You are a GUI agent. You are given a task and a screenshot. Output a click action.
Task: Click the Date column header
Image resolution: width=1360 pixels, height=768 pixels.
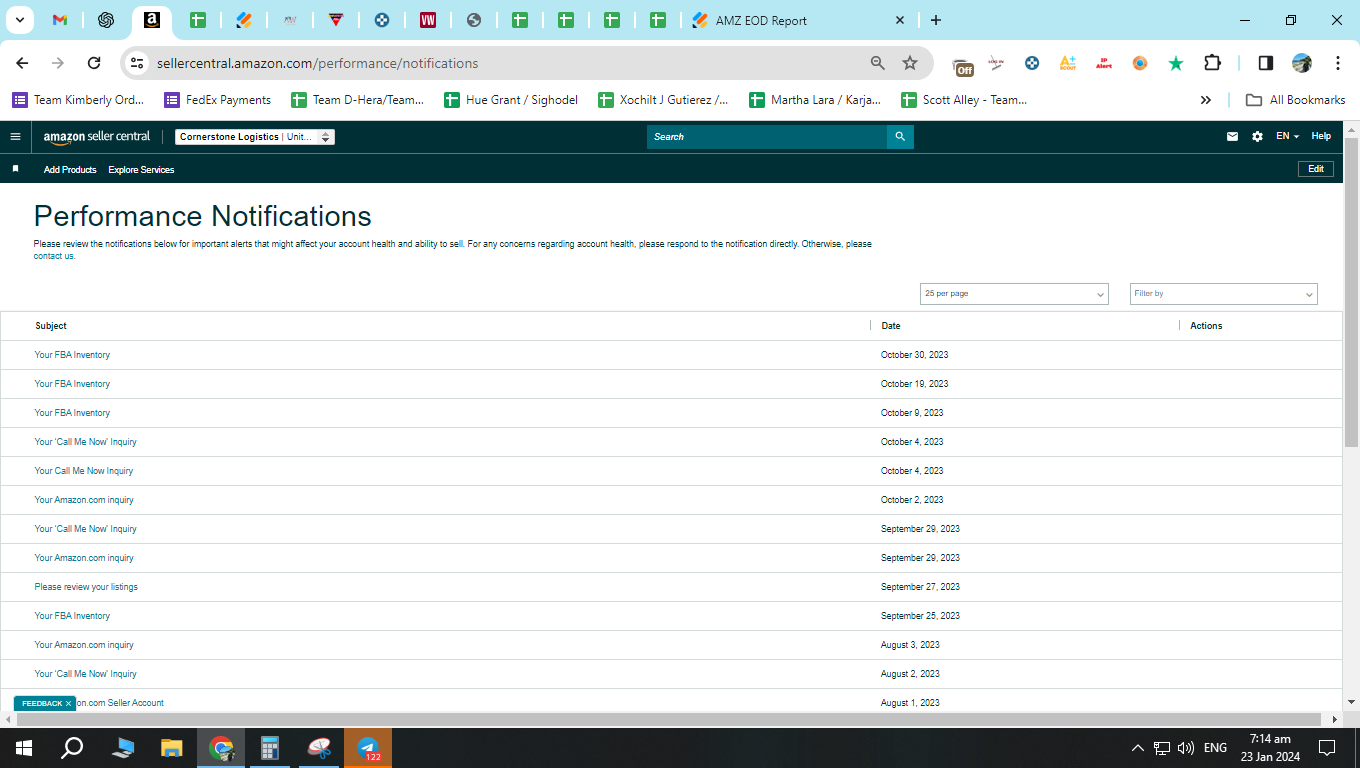891,326
